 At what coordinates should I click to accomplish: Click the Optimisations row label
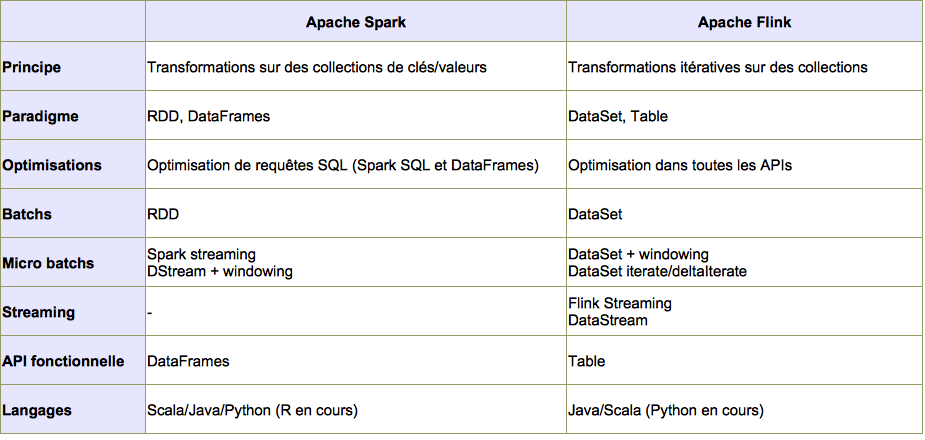[x=52, y=165]
